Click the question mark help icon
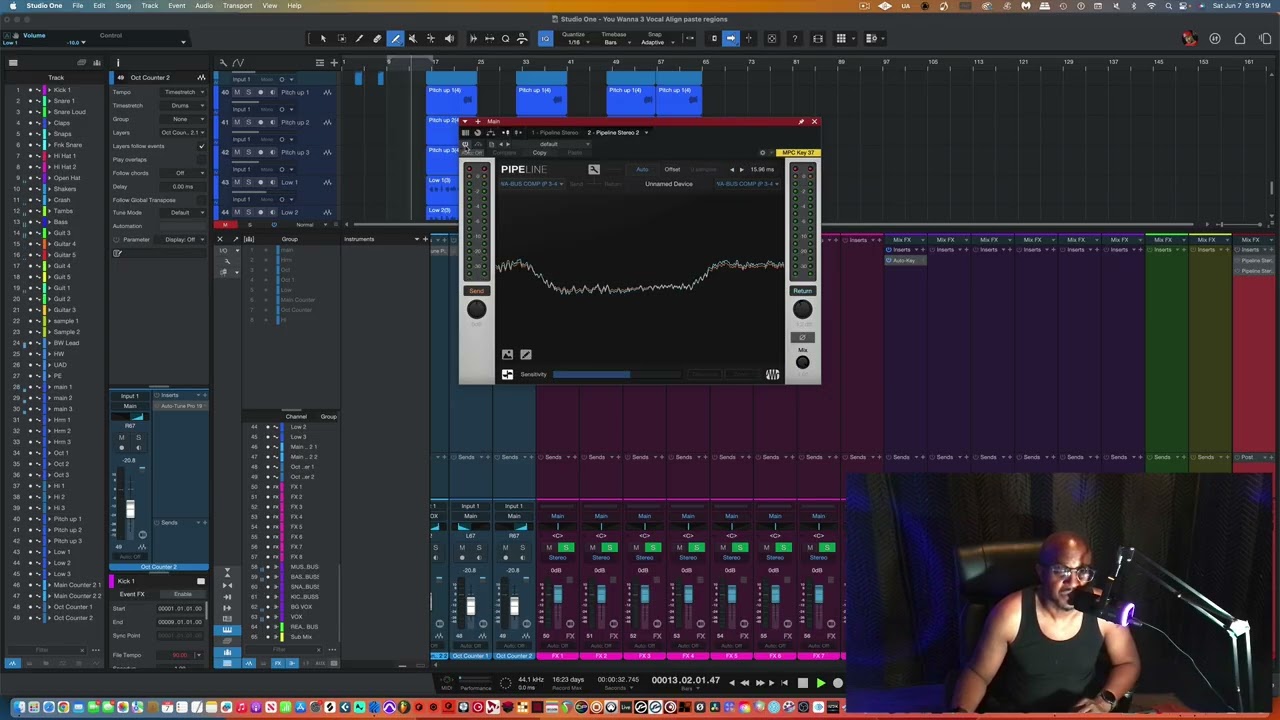1280x720 pixels. click(x=794, y=39)
